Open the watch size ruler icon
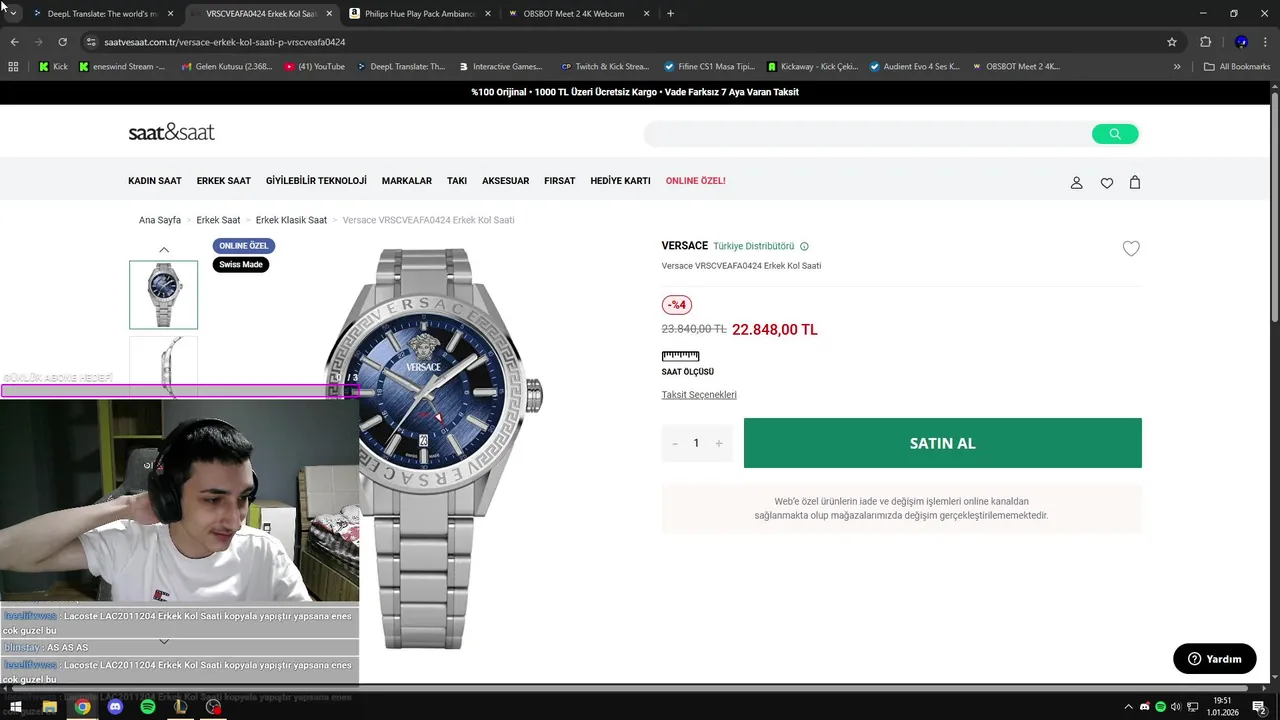 (680, 356)
